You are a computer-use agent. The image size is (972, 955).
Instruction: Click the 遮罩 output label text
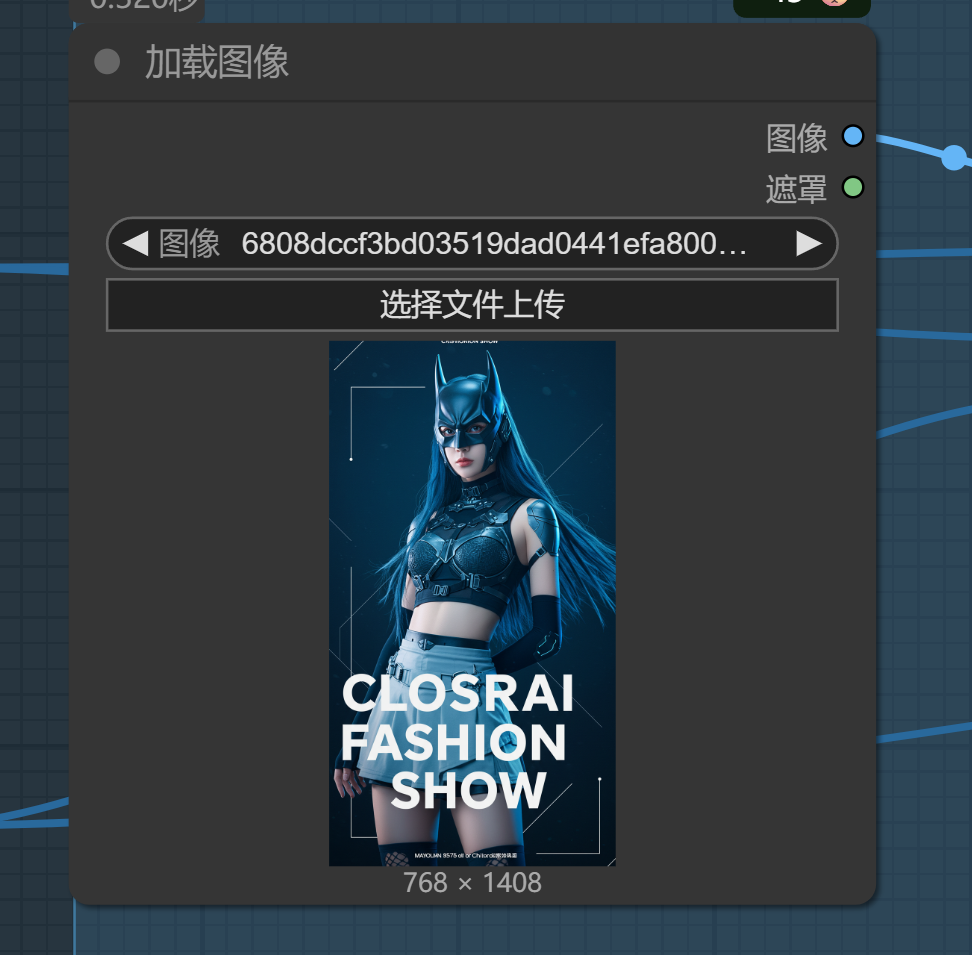point(797,188)
